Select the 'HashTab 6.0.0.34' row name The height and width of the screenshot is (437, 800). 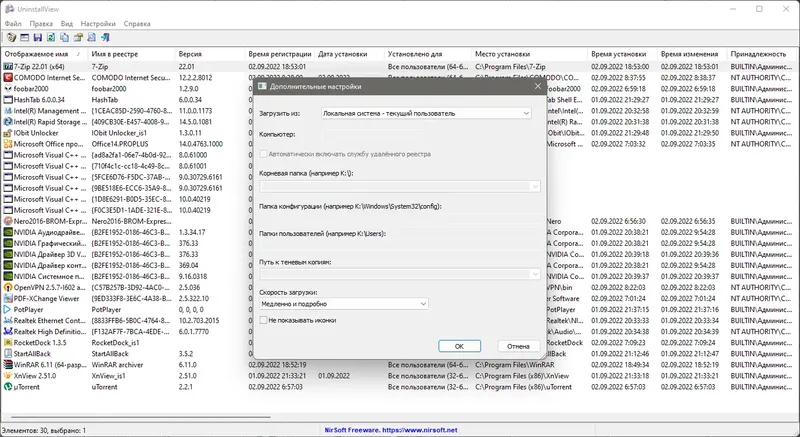point(39,100)
